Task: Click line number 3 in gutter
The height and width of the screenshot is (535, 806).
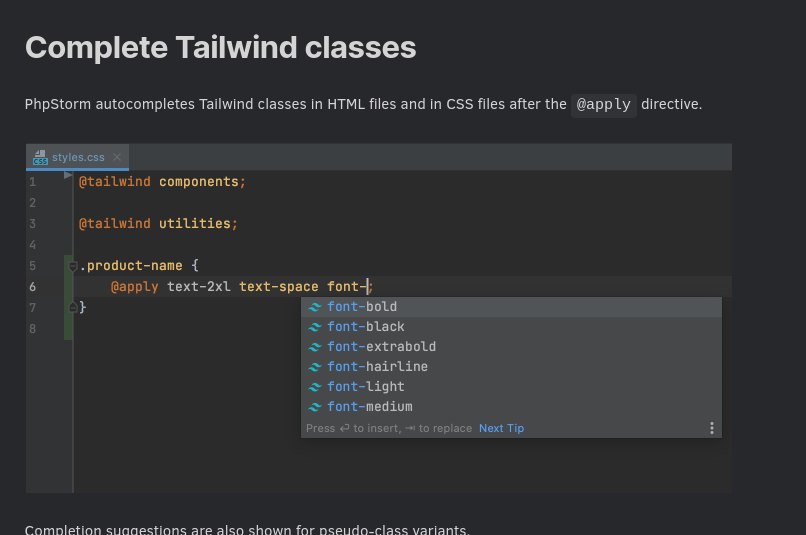Action: (32, 224)
